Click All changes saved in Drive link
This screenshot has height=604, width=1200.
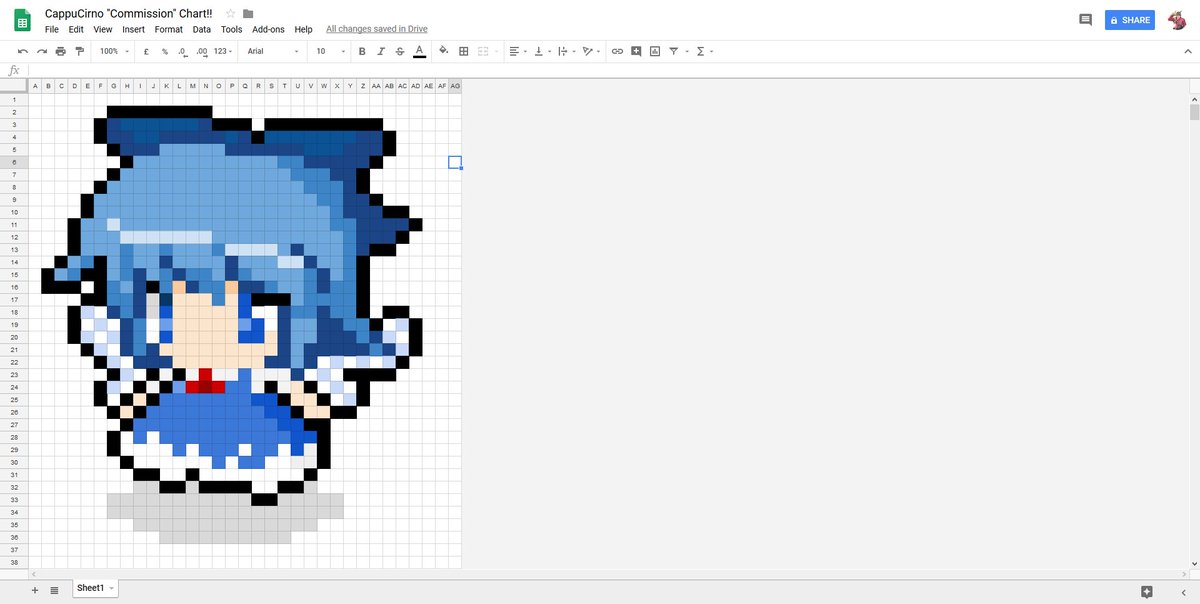[x=377, y=30]
